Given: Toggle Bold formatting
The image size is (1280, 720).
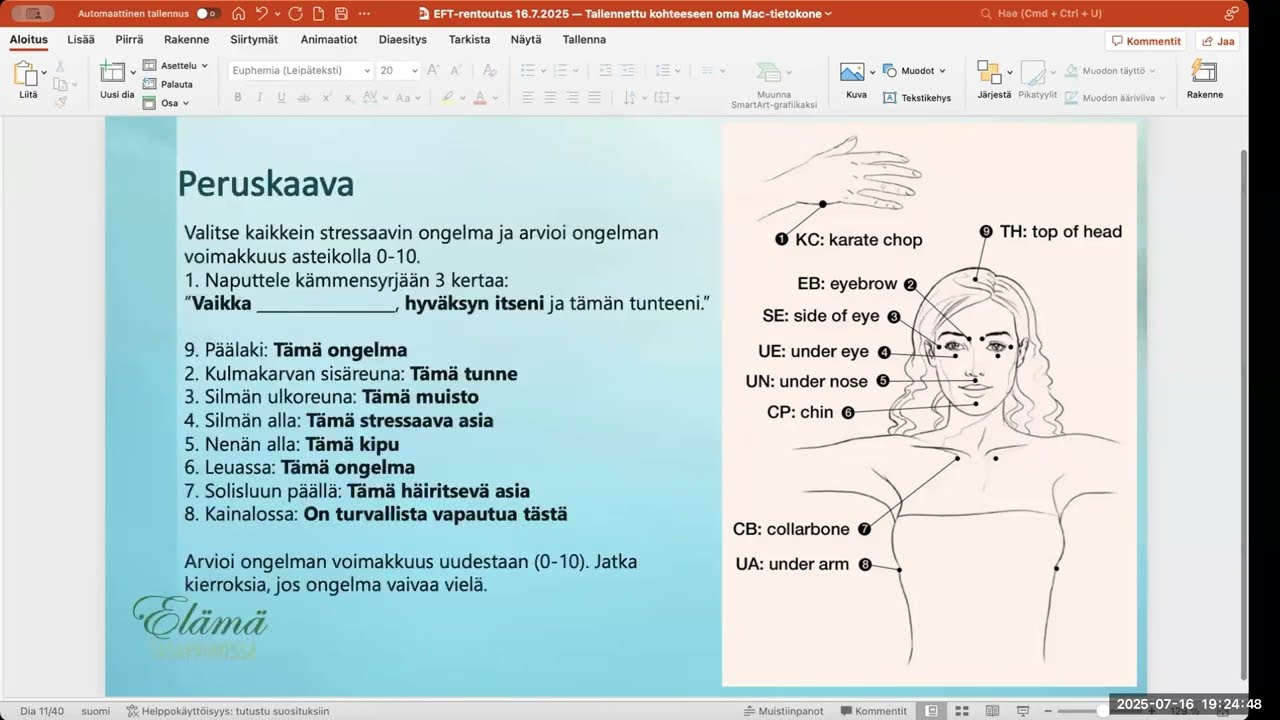Looking at the screenshot, I should [x=238, y=97].
